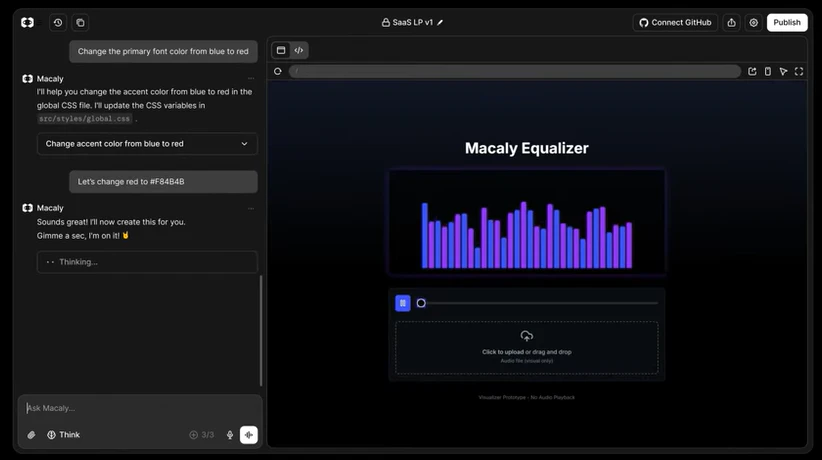Click the preview URL address bar
Image resolution: width=822 pixels, height=460 pixels.
coord(515,71)
